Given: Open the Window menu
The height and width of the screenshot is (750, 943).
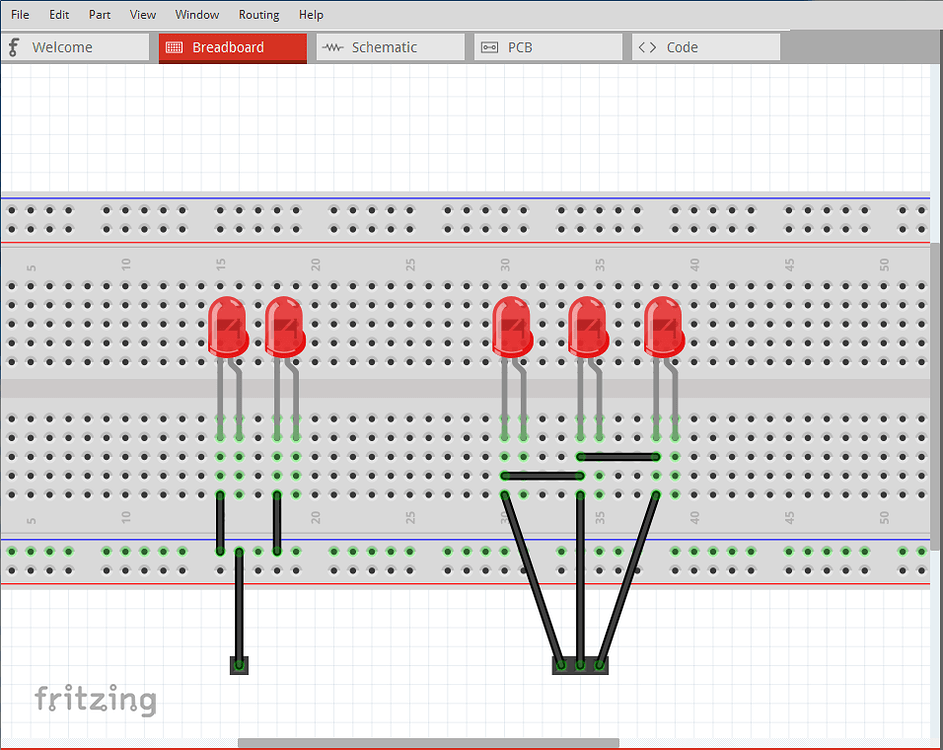Looking at the screenshot, I should [x=196, y=14].
